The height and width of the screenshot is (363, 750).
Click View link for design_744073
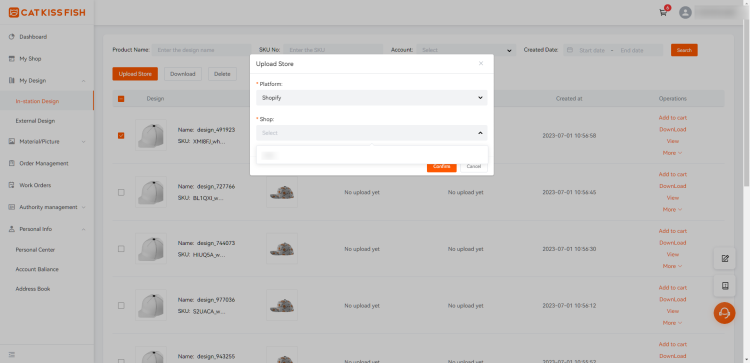pos(672,254)
